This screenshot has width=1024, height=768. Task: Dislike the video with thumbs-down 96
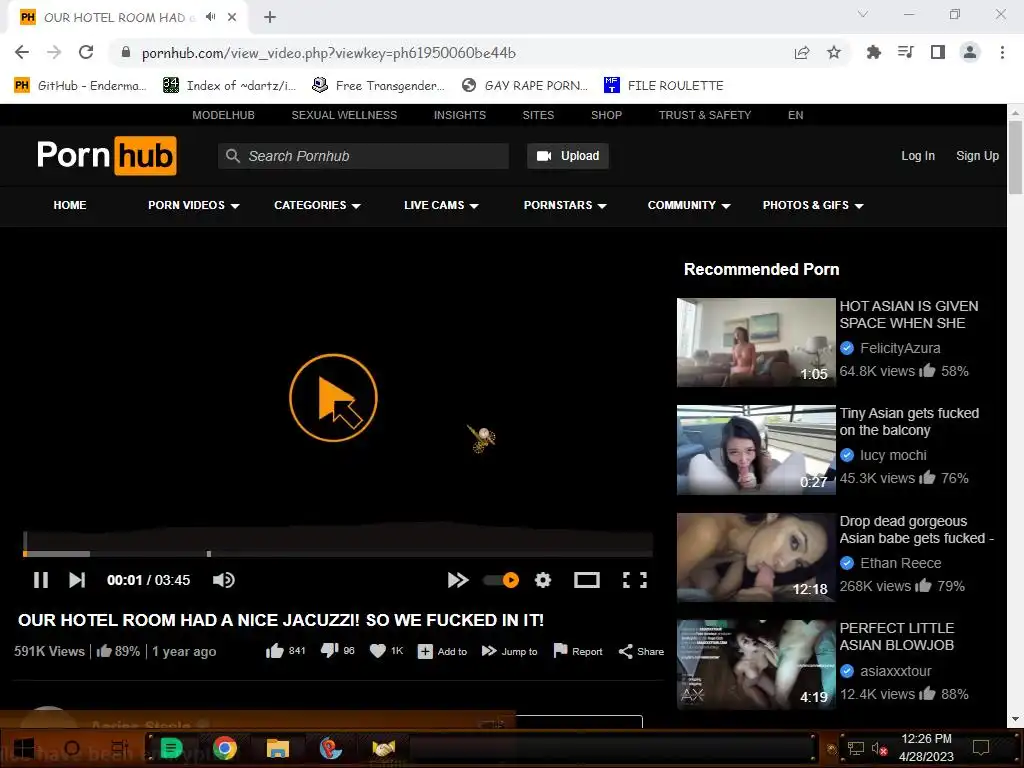point(338,651)
